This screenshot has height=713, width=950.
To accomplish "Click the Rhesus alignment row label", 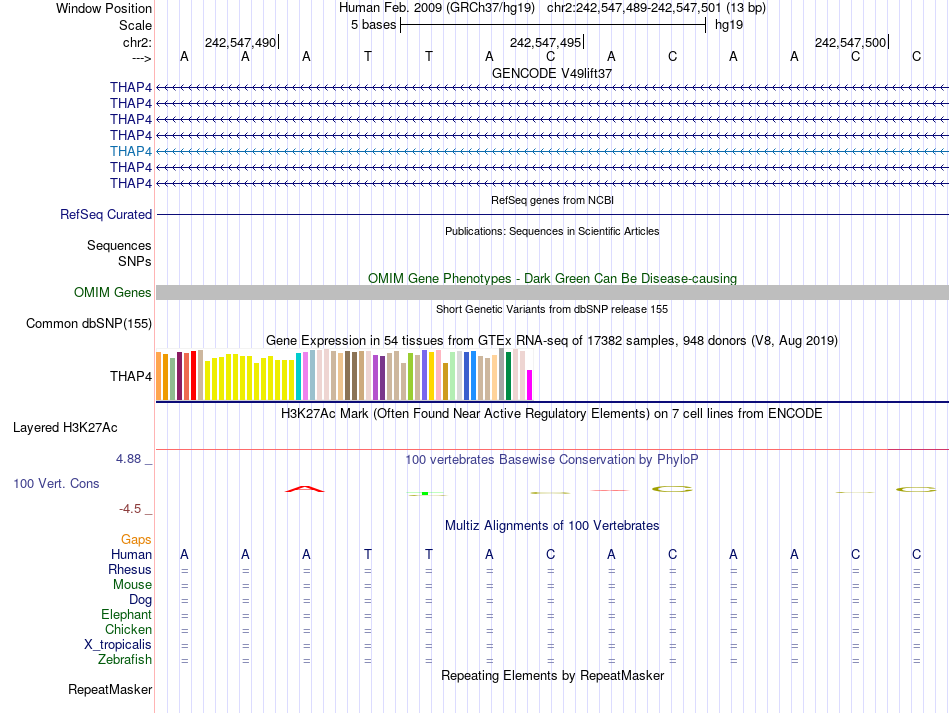I will (x=130, y=569).
